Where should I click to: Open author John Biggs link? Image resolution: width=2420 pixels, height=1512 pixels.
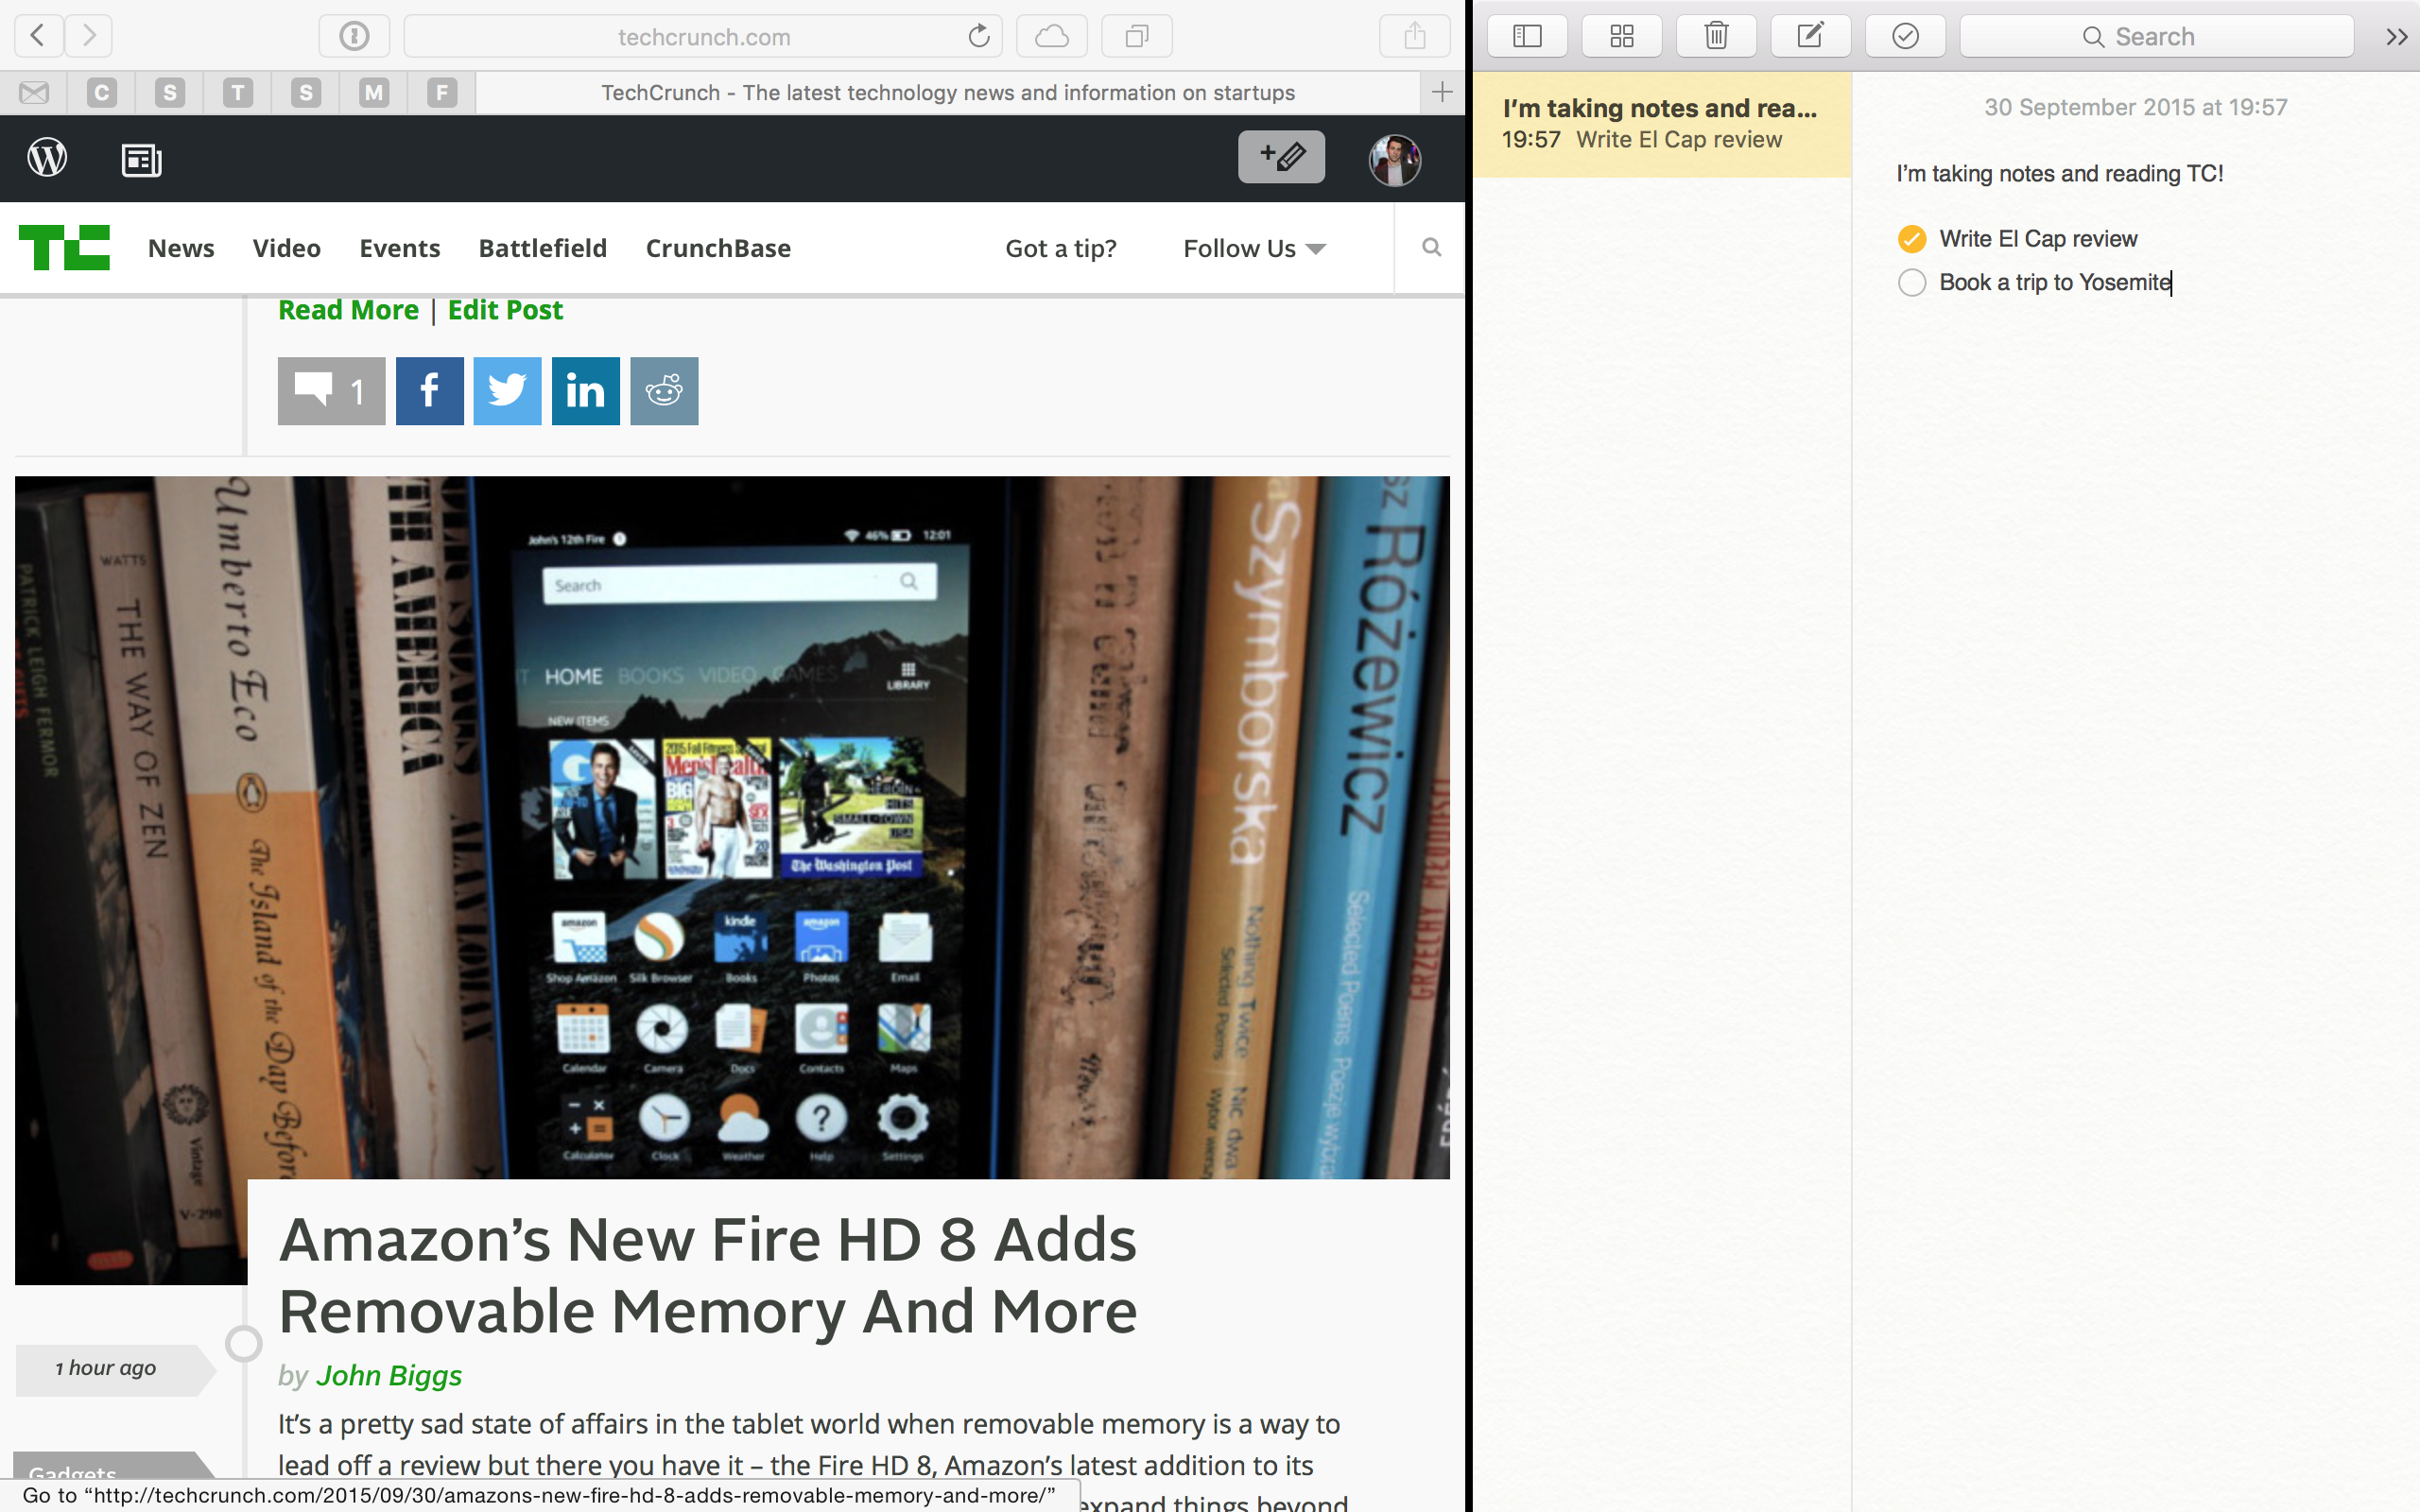tap(388, 1376)
